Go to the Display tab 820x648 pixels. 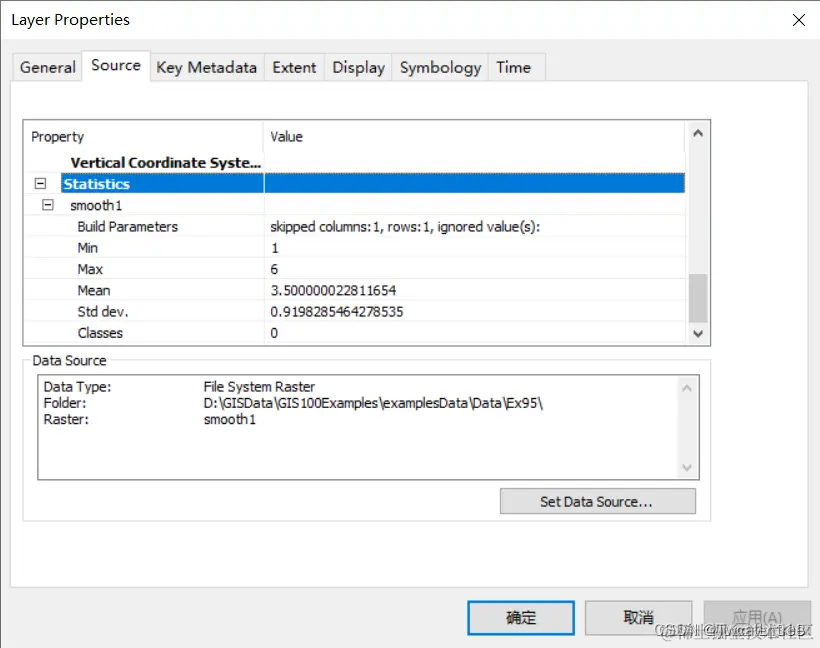point(358,67)
